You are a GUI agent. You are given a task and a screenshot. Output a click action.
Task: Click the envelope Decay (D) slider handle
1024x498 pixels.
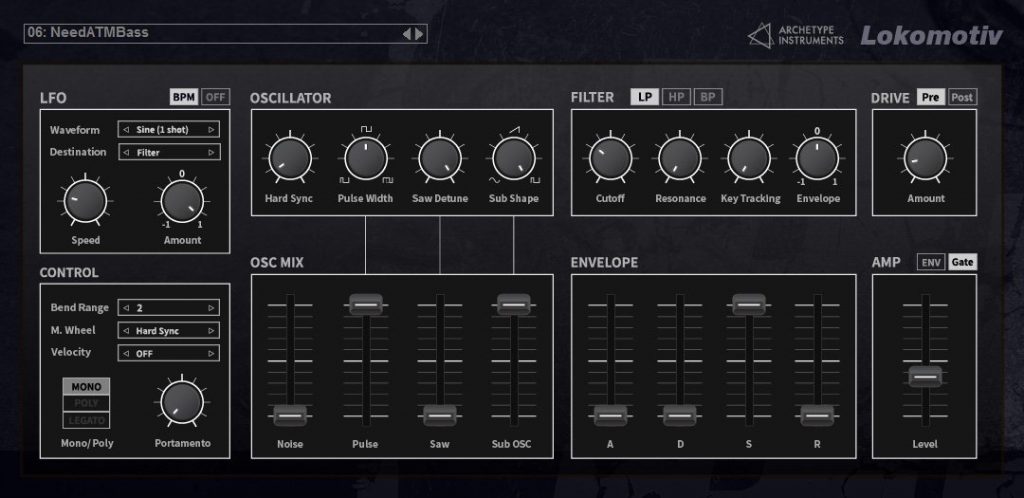(x=680, y=415)
